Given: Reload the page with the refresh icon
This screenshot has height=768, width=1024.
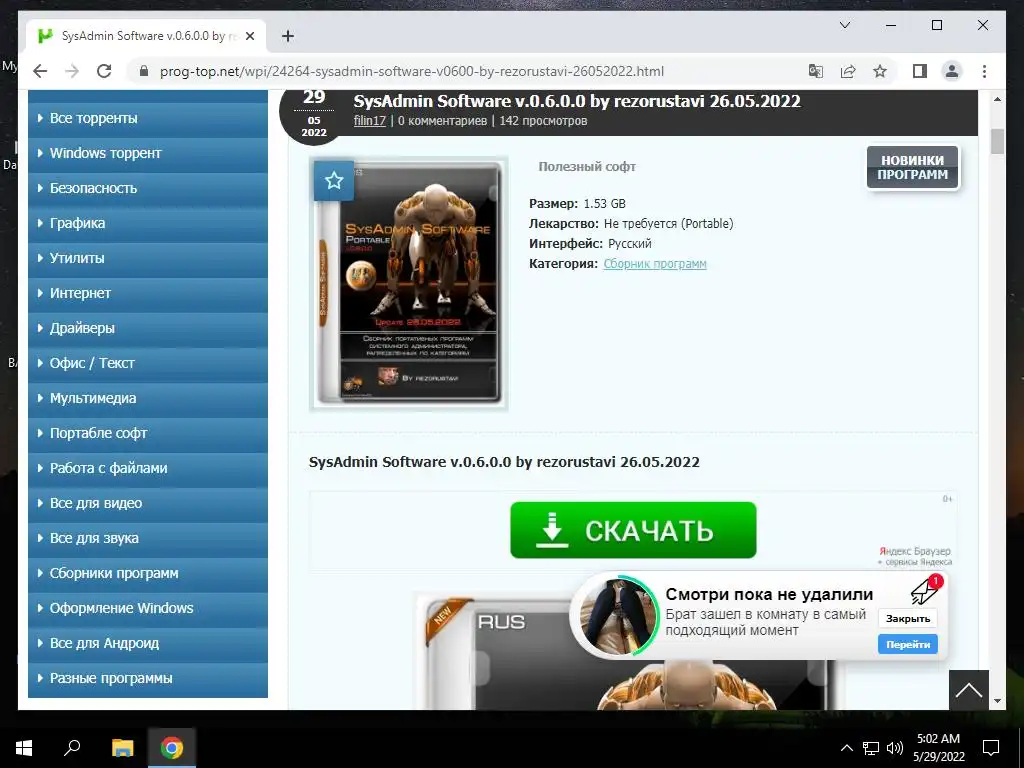Looking at the screenshot, I should tap(104, 71).
